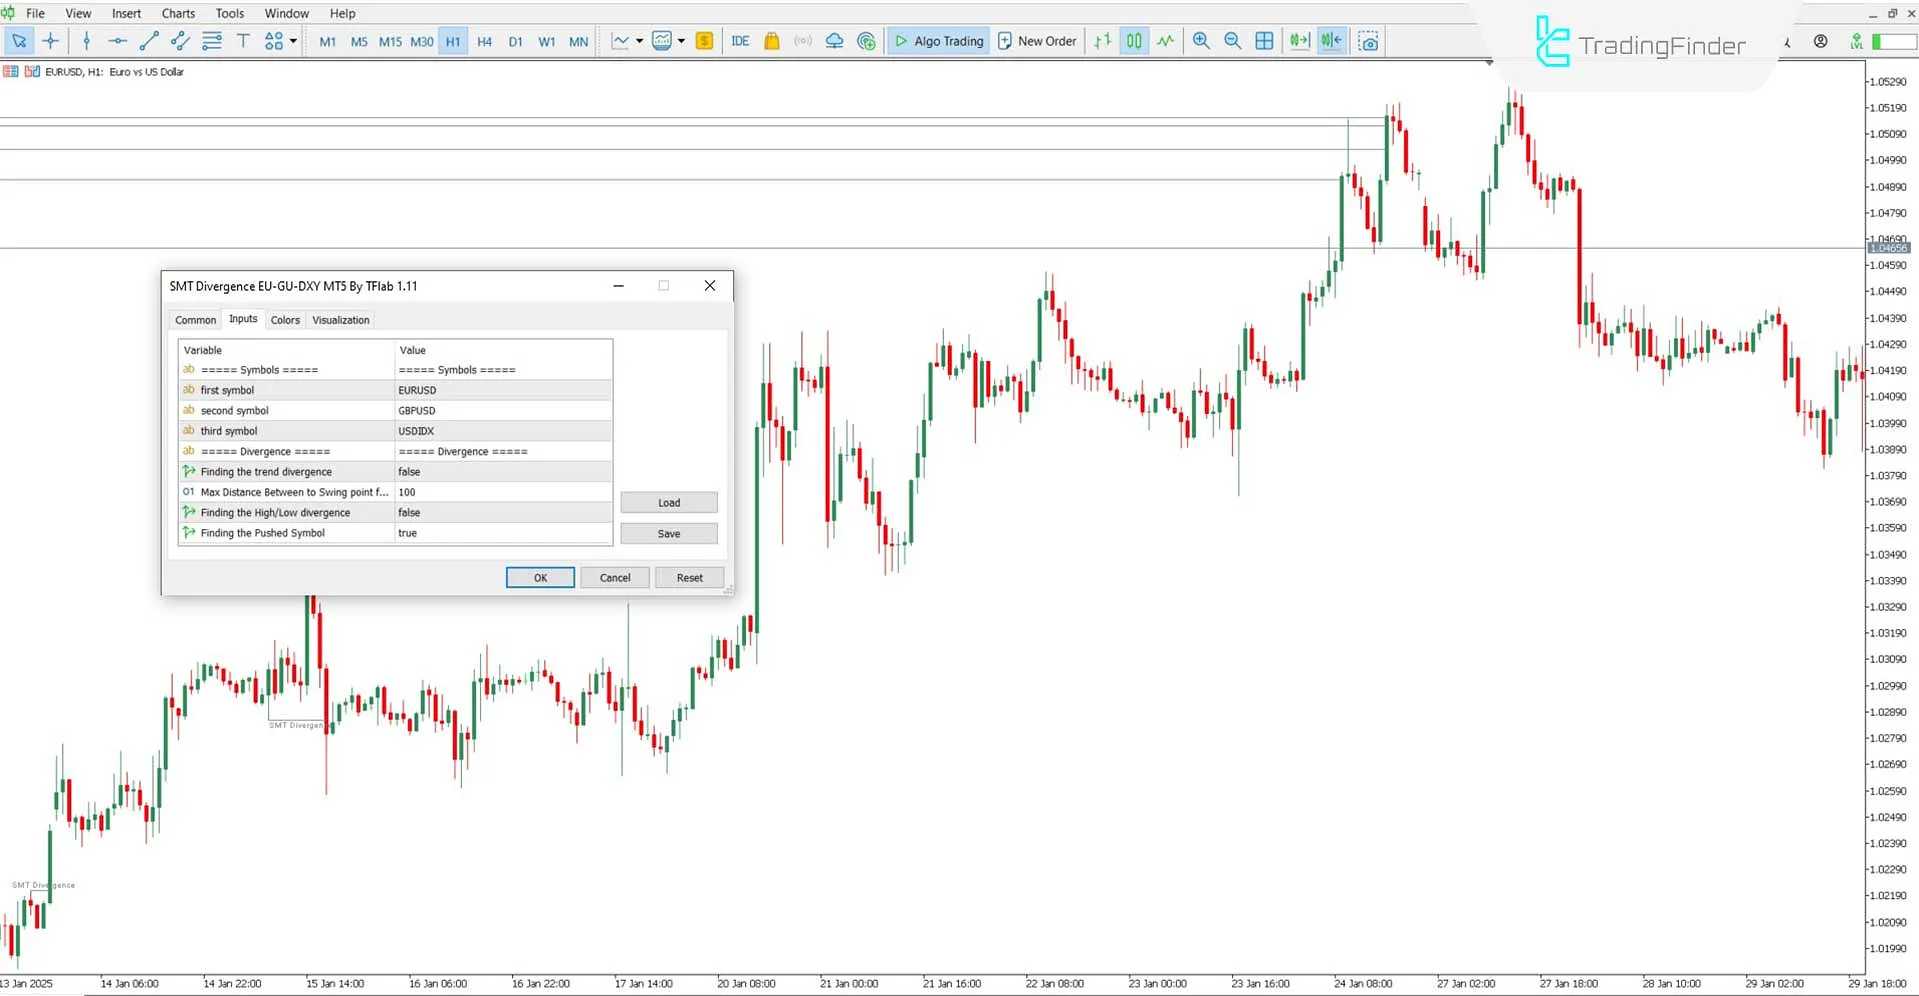Click the yellow dollar symbol icon
The height and width of the screenshot is (996, 1919).
pyautogui.click(x=704, y=41)
